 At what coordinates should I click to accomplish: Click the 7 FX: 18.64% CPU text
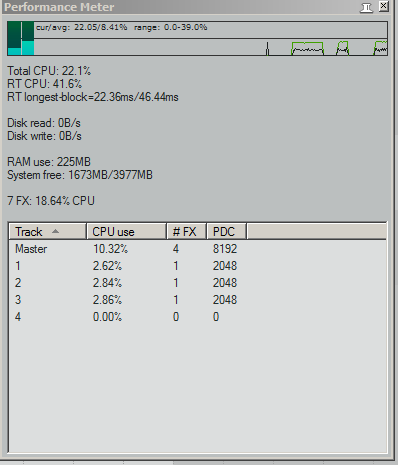coord(51,201)
